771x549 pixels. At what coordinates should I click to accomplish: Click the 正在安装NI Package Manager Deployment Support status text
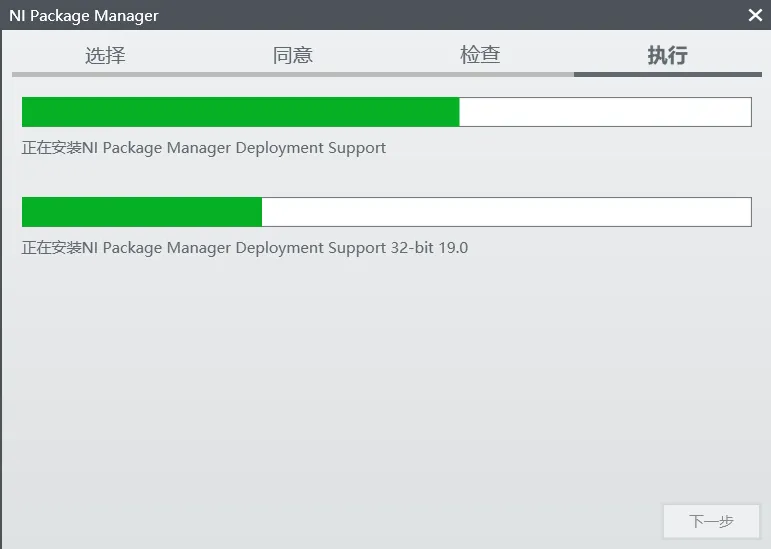point(204,148)
